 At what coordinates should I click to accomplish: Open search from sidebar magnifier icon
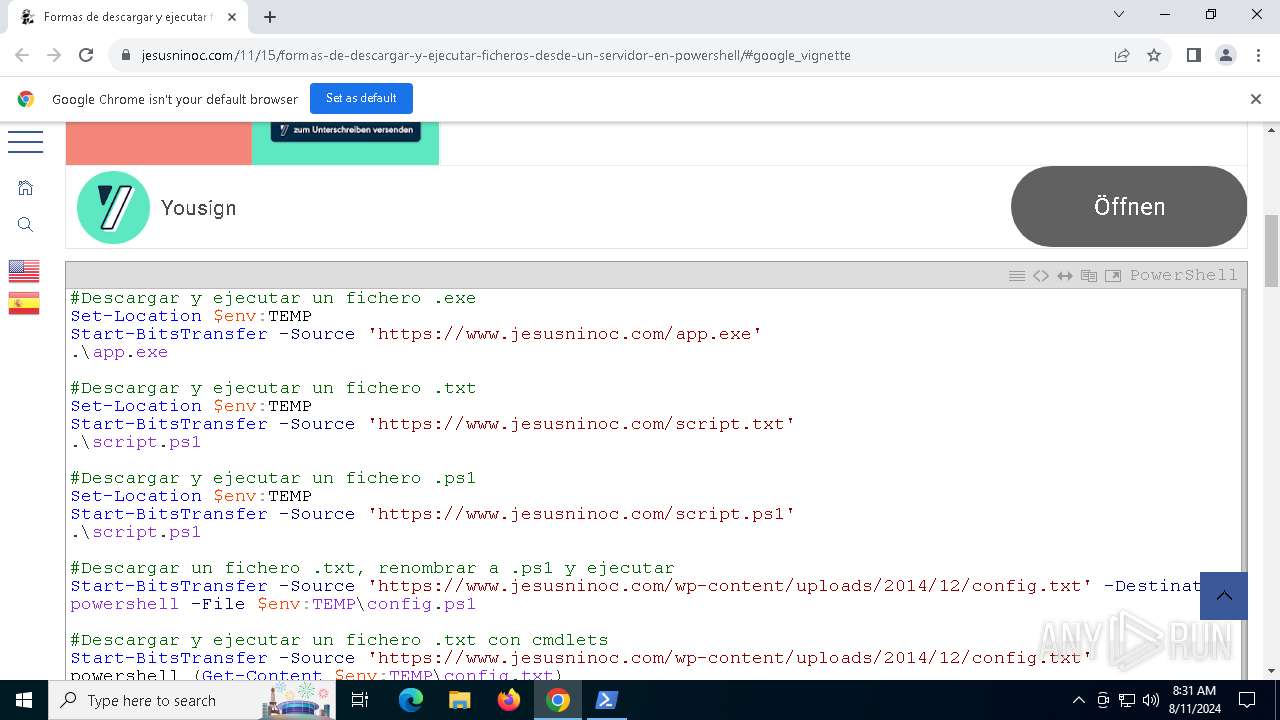(x=26, y=225)
